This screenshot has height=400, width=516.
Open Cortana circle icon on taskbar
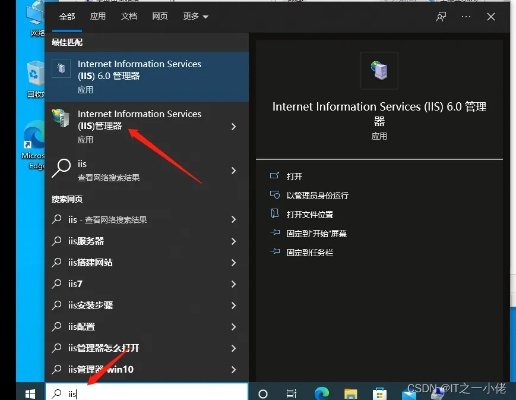click(x=263, y=394)
